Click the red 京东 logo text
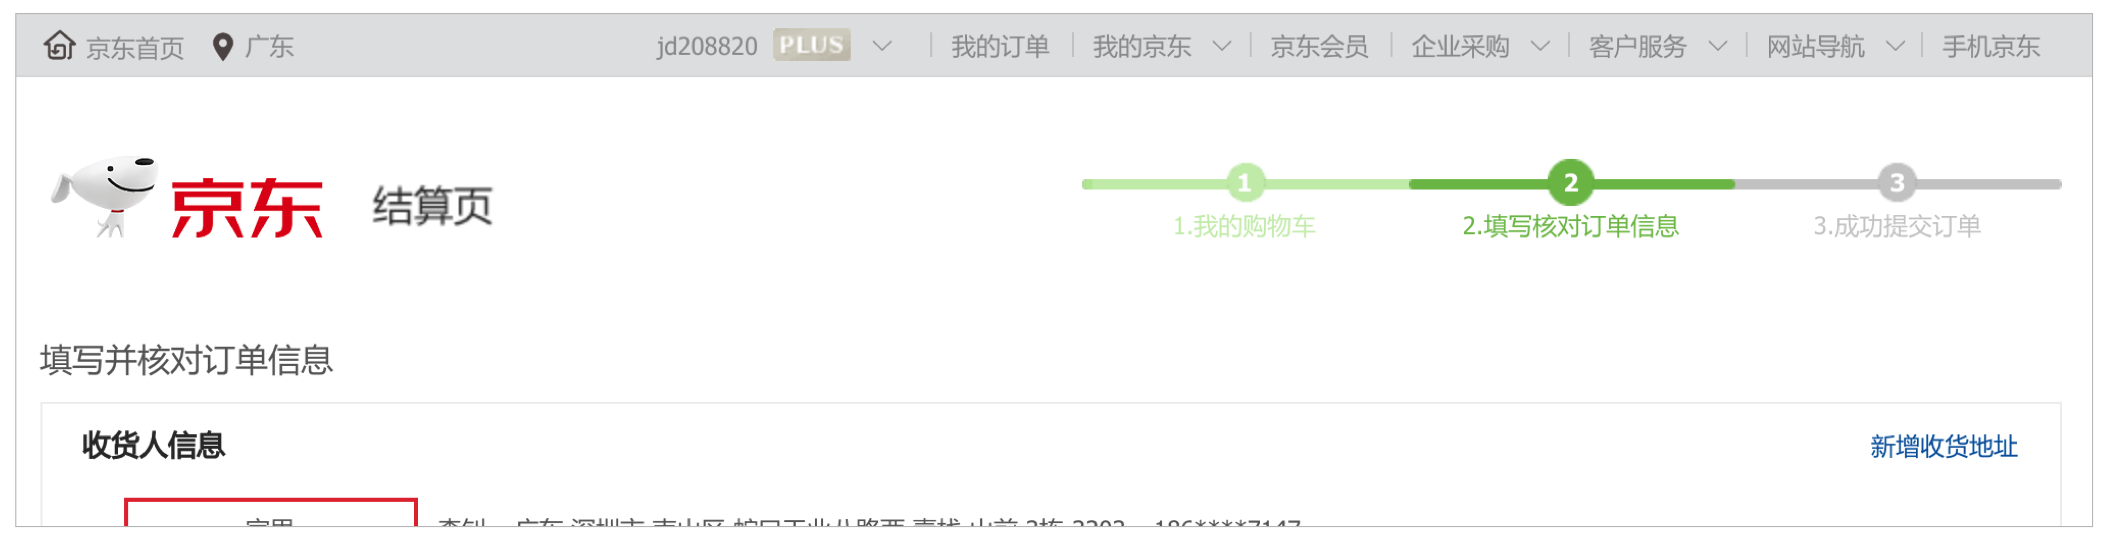The width and height of the screenshot is (2110, 544). pos(247,208)
